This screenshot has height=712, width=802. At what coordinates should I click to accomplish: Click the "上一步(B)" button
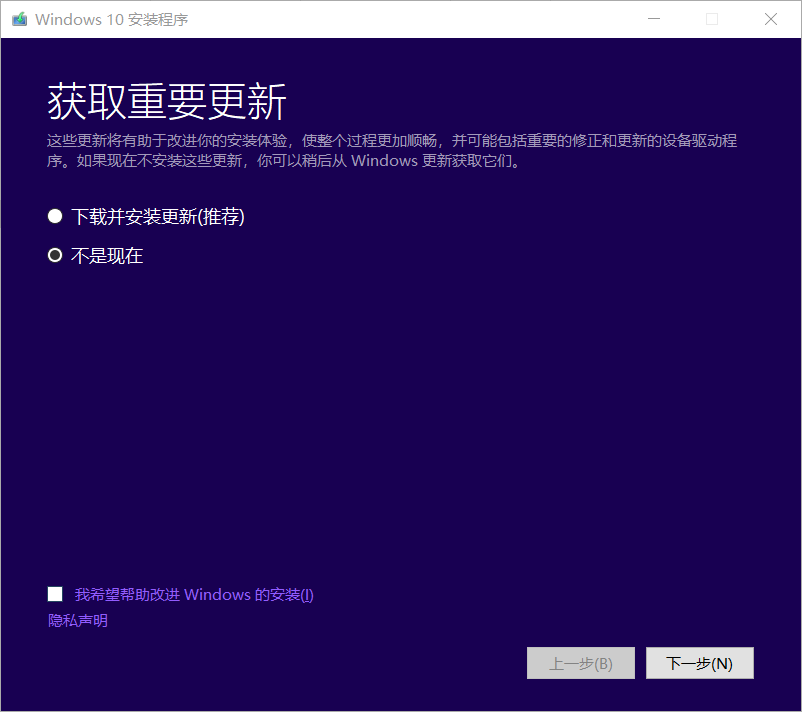click(581, 663)
